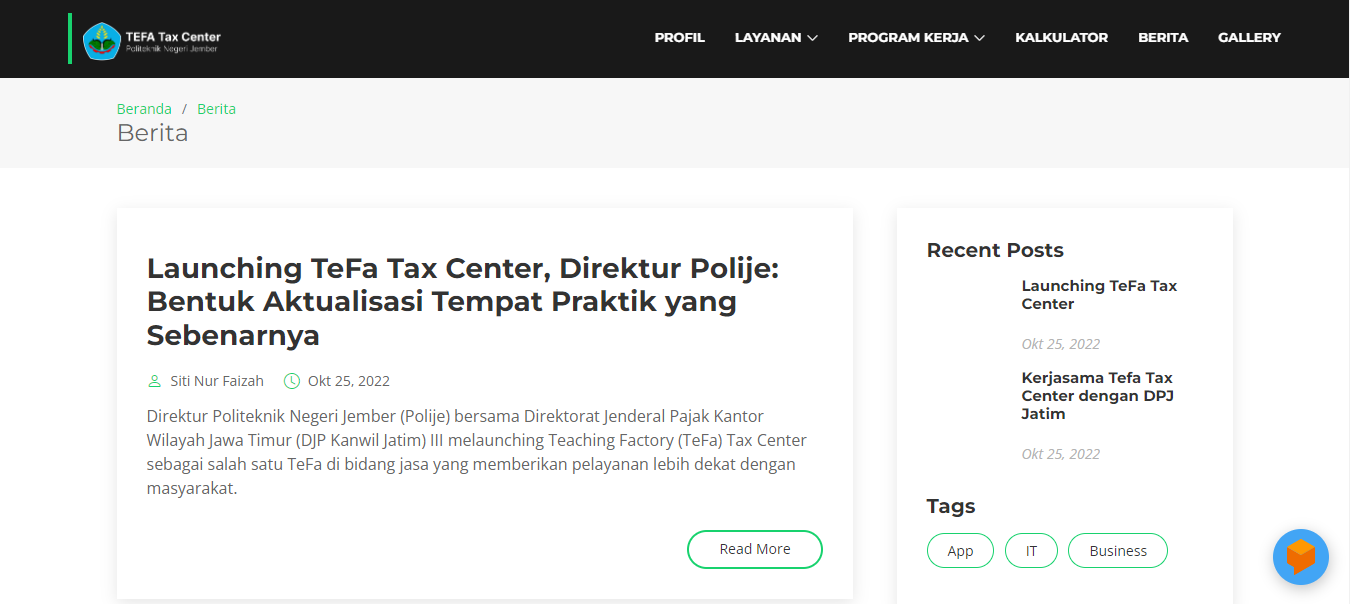Open the Launching TeFa Tax Center article headline
This screenshot has height=604, width=1350.
point(461,301)
